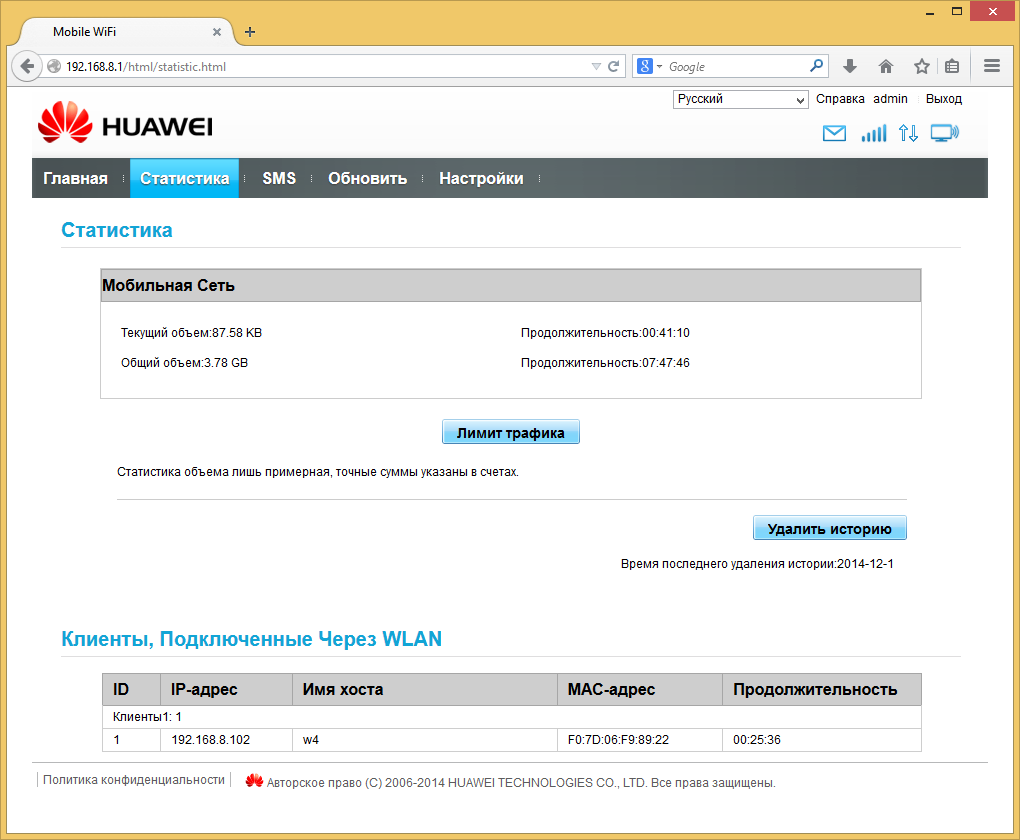Close the Mobile WiFi tab
Viewport: 1020px width, 840px height.
217,32
